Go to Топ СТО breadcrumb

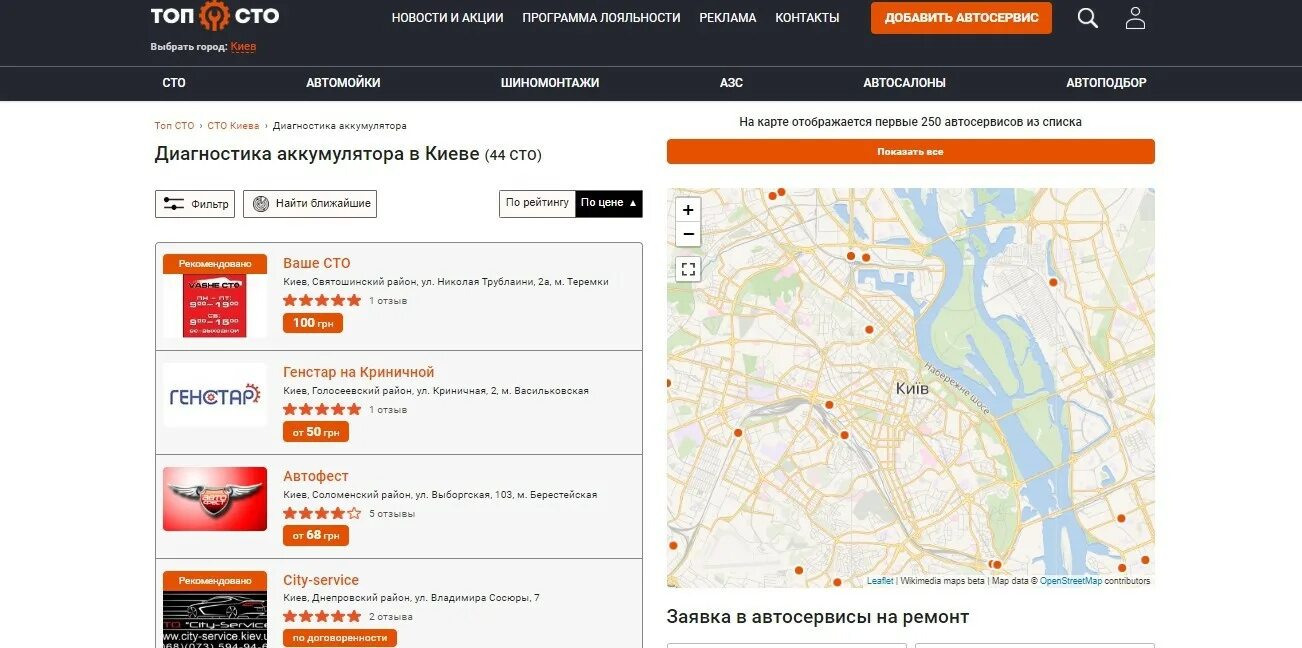[174, 126]
